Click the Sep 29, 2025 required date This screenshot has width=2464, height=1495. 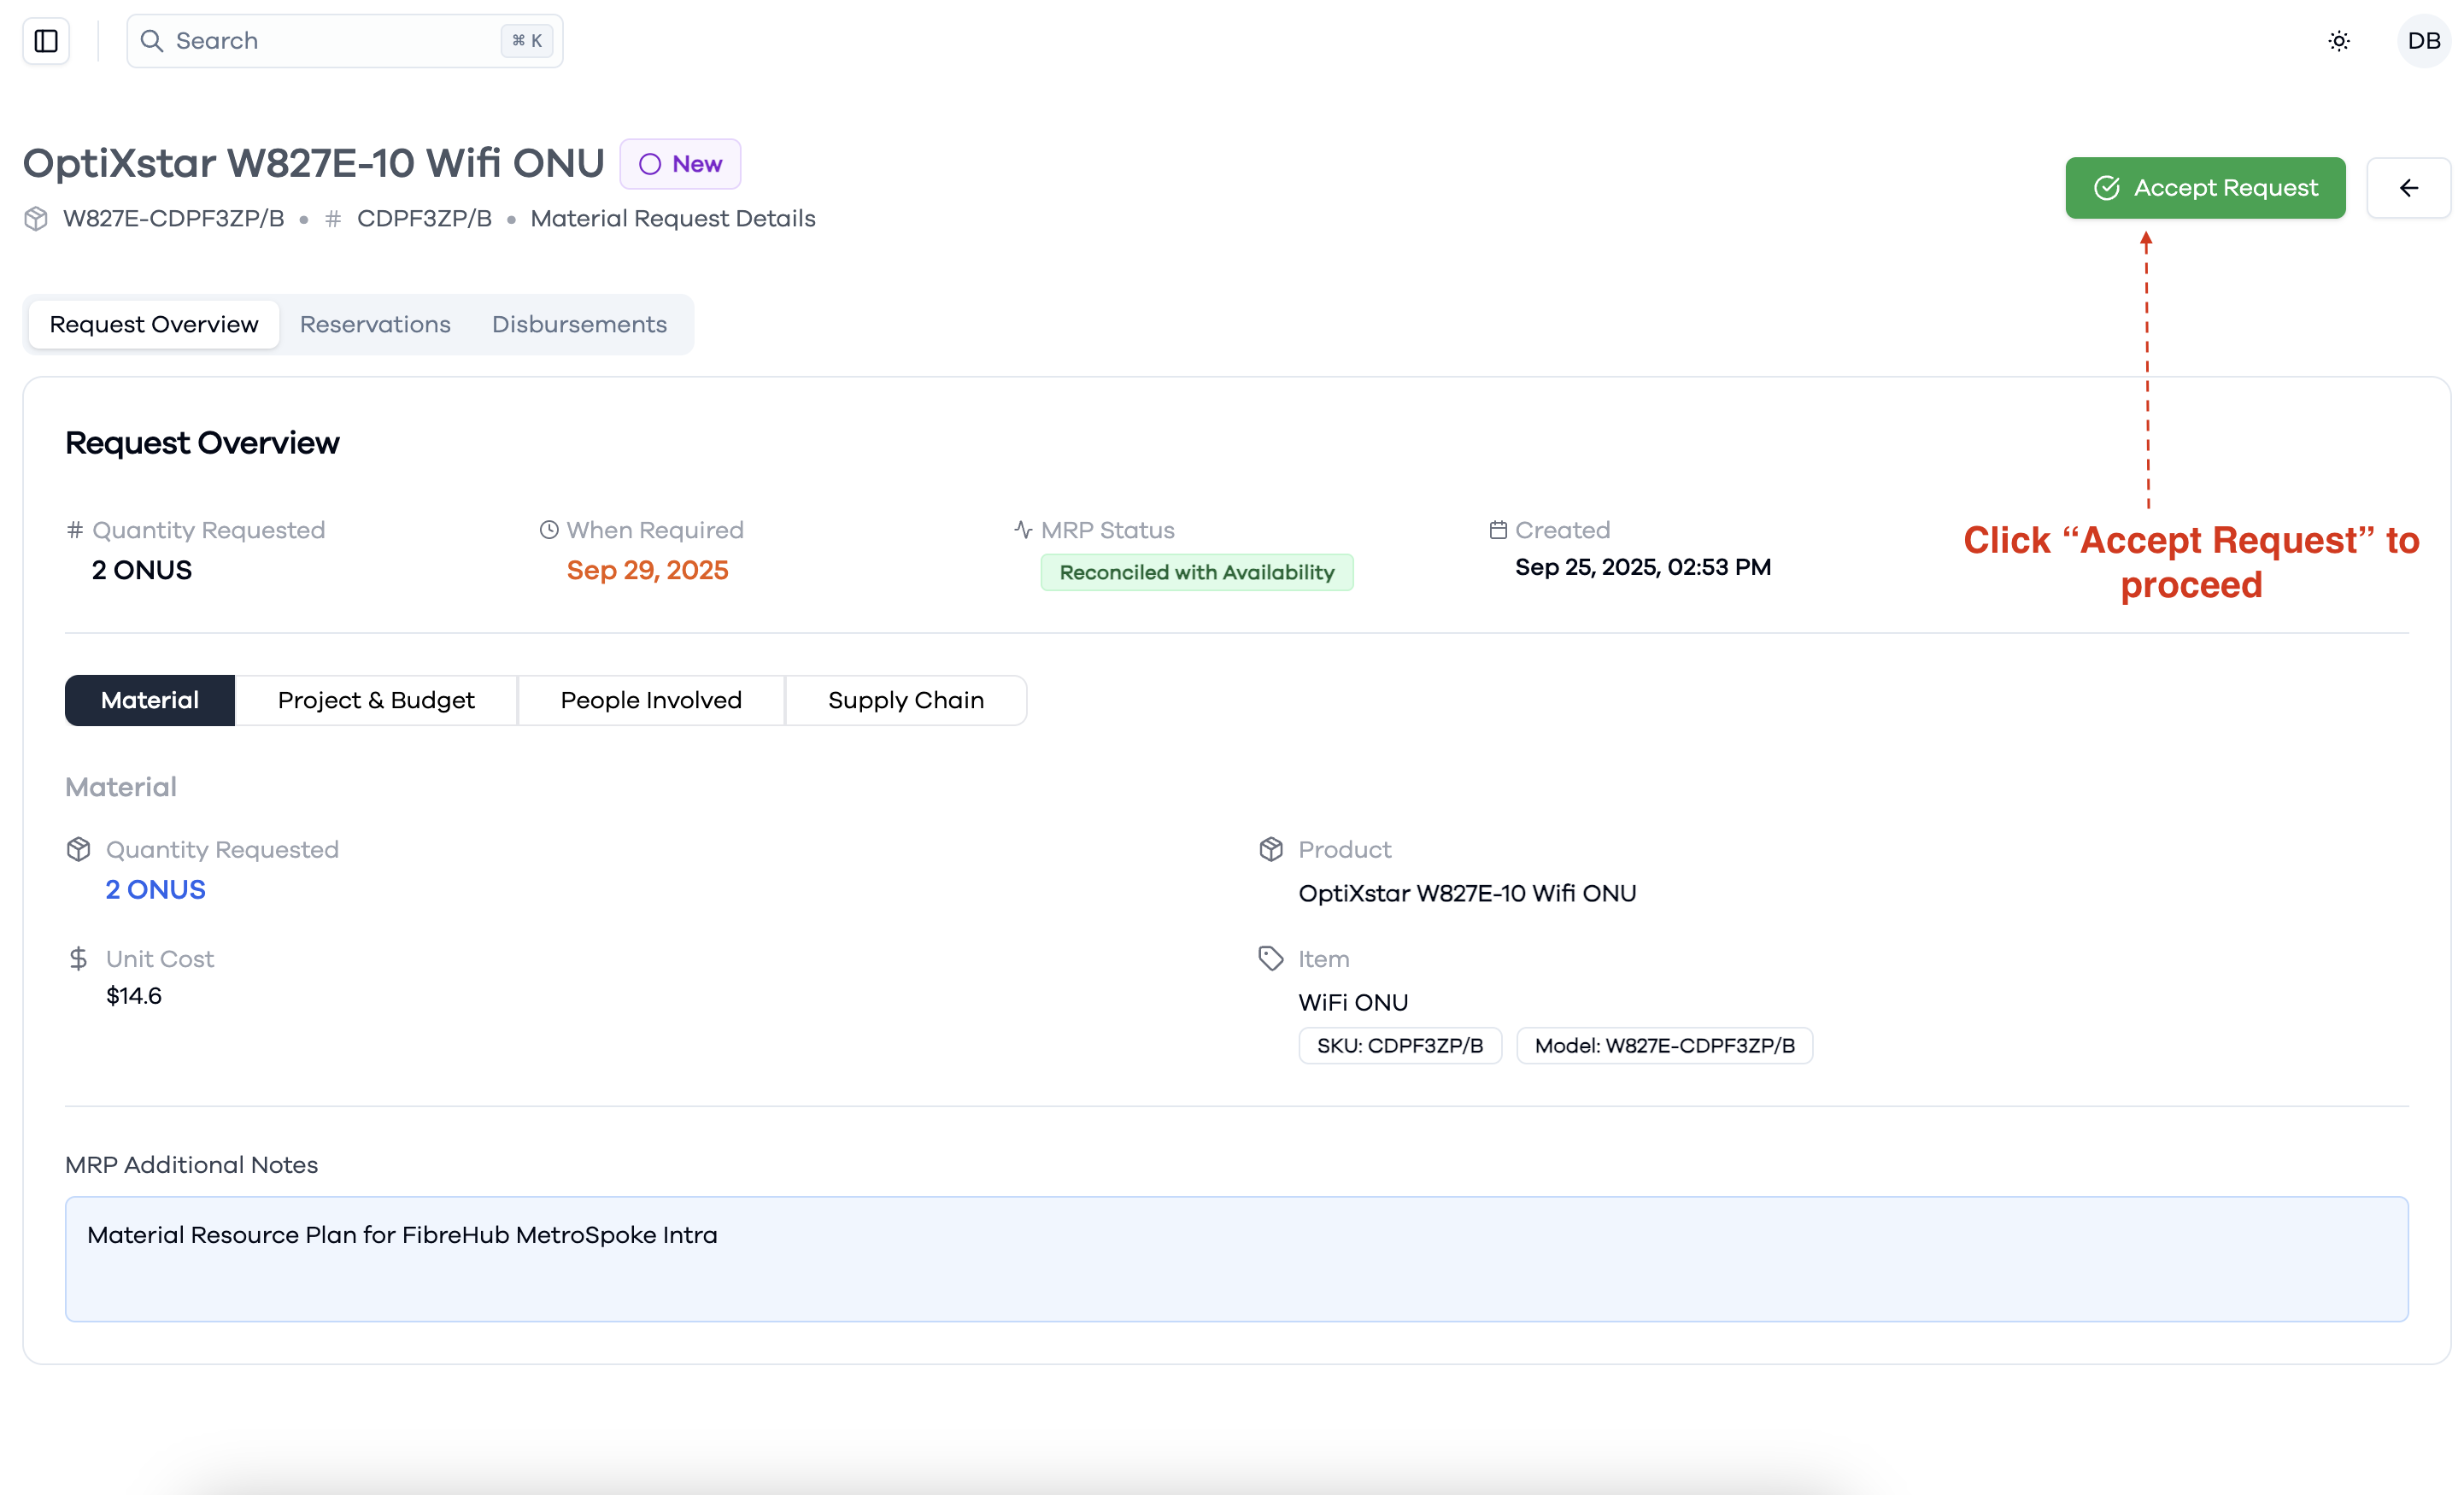click(648, 570)
